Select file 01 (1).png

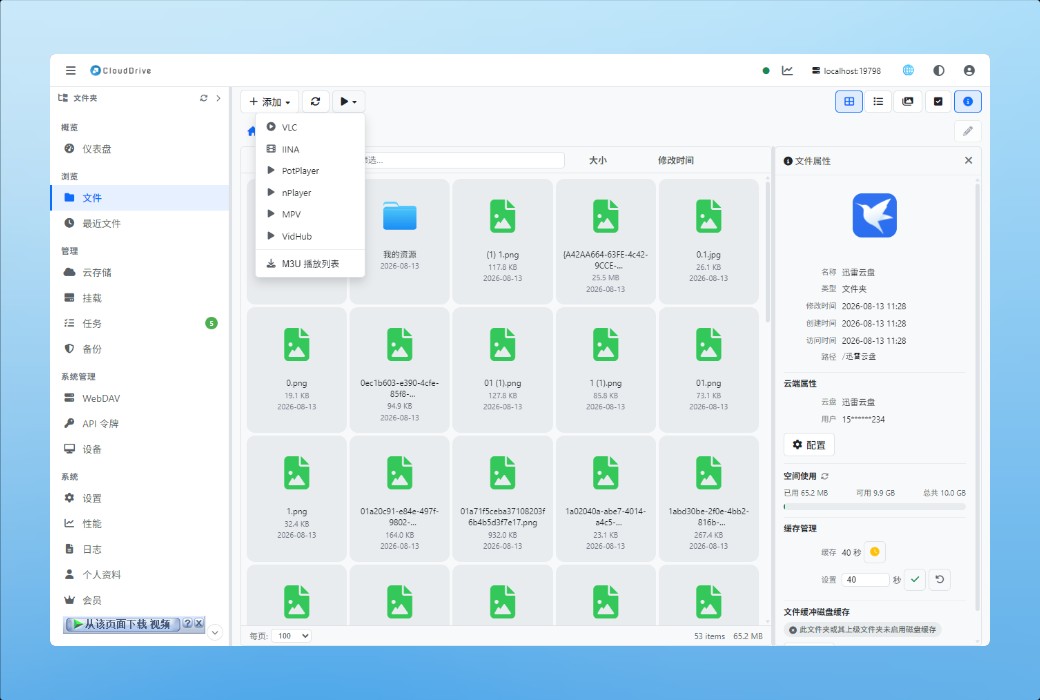[502, 370]
